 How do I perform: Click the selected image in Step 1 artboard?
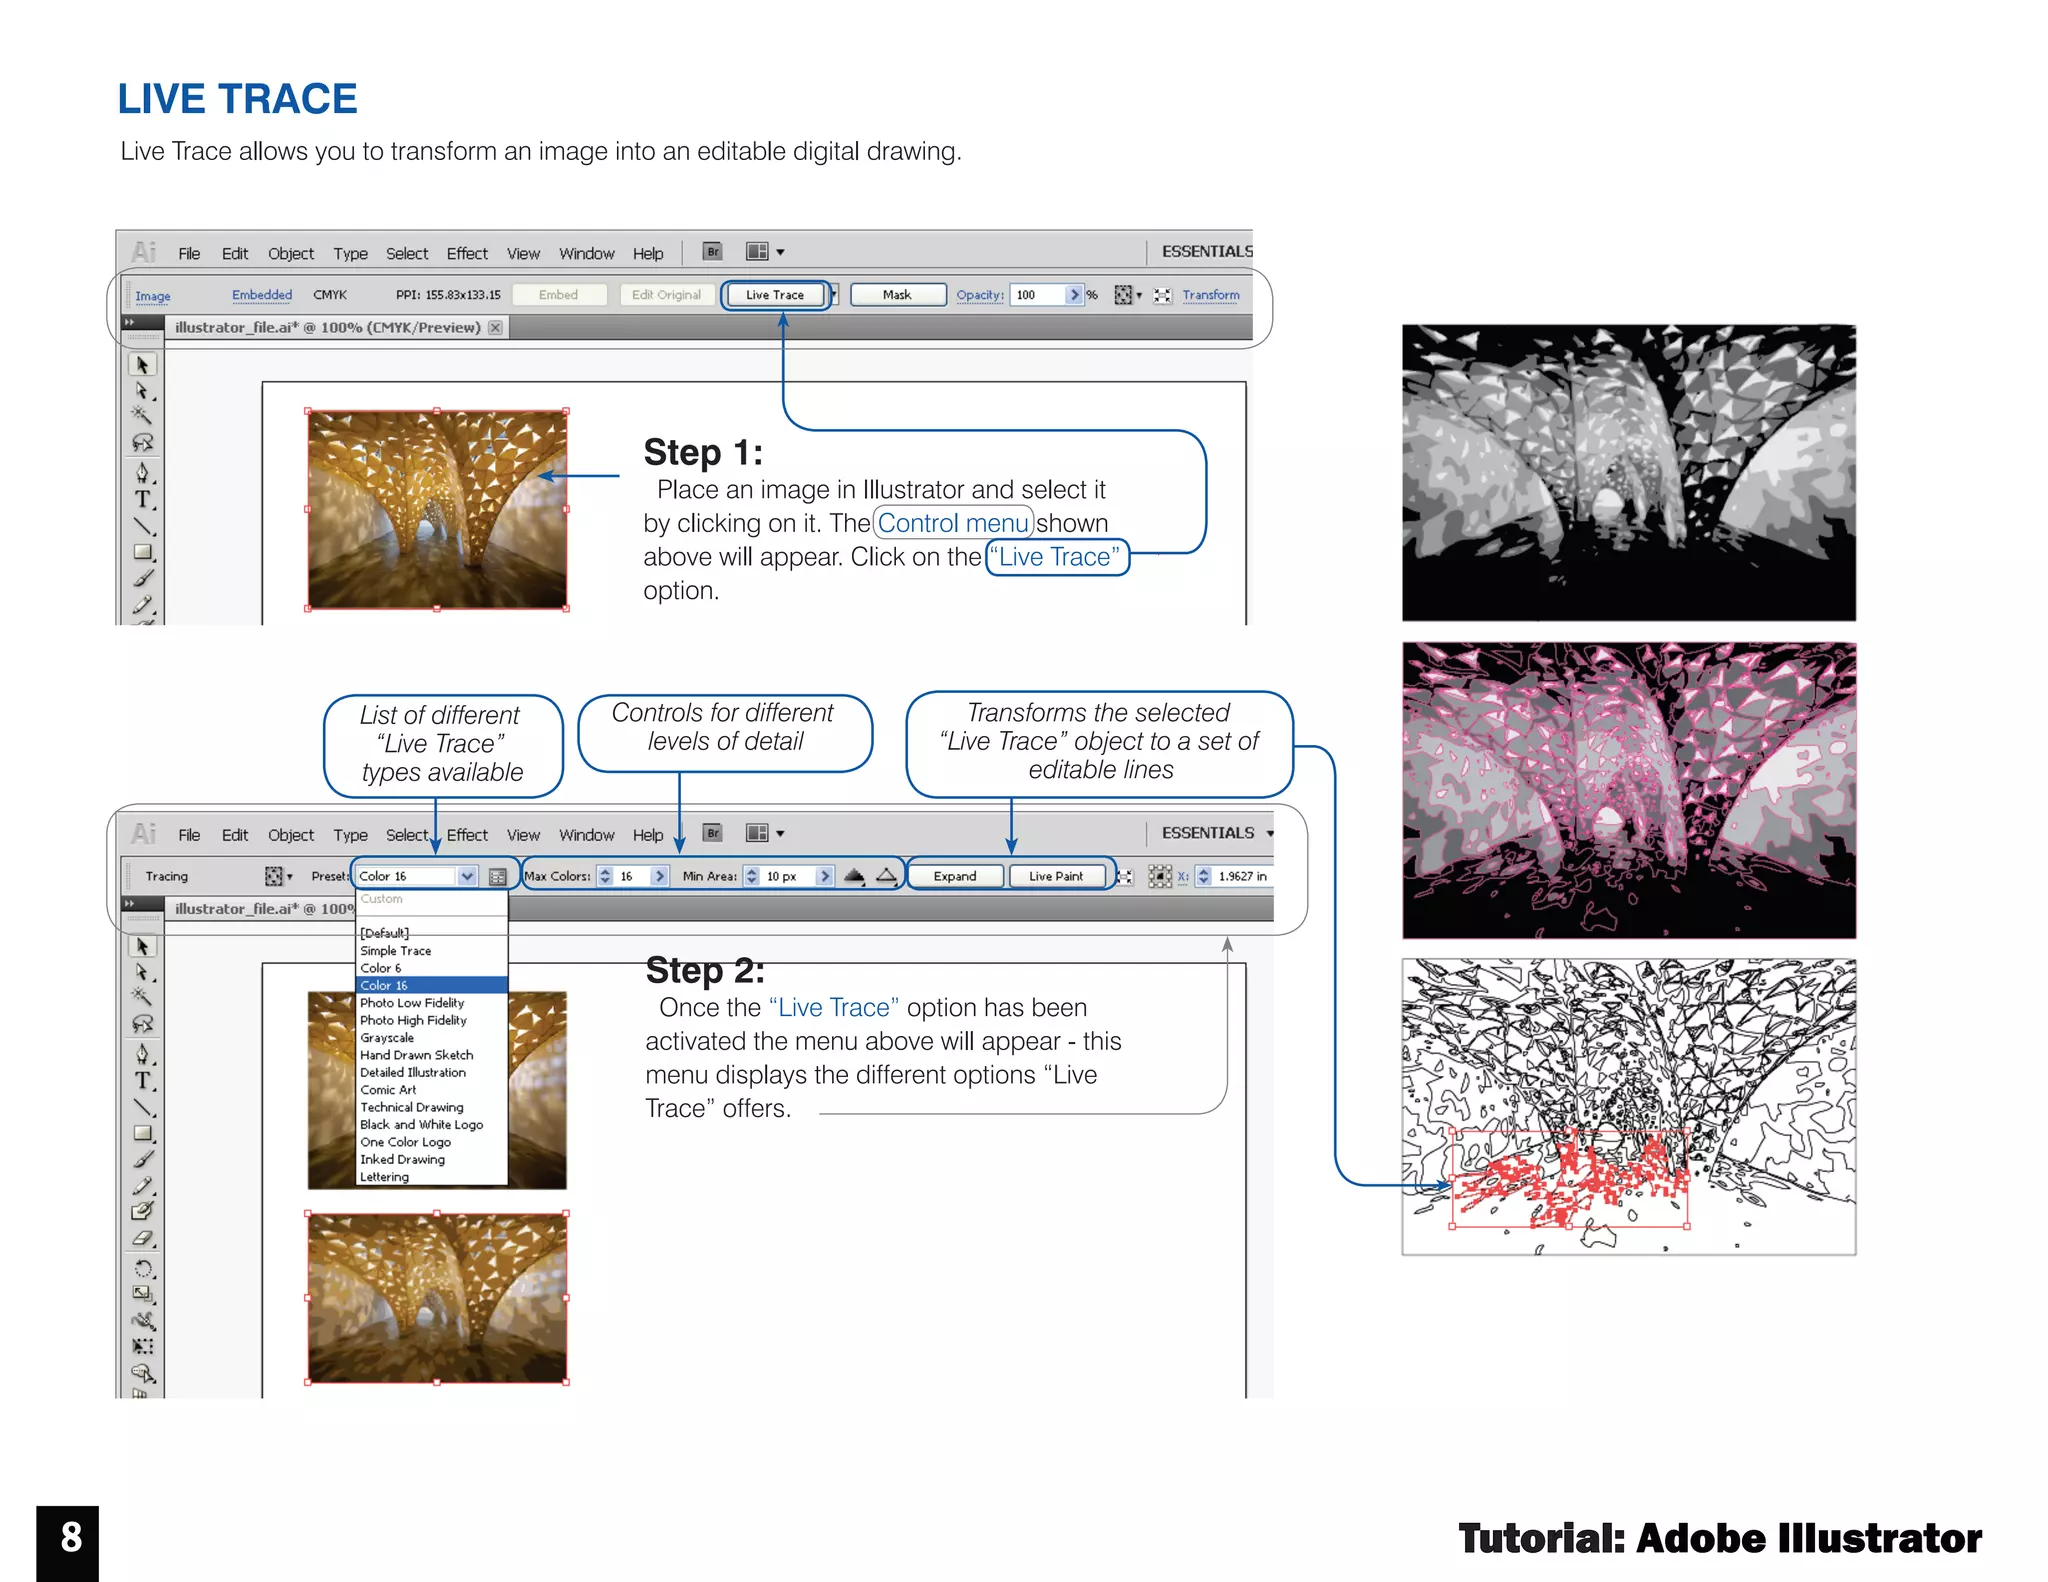pyautogui.click(x=437, y=509)
